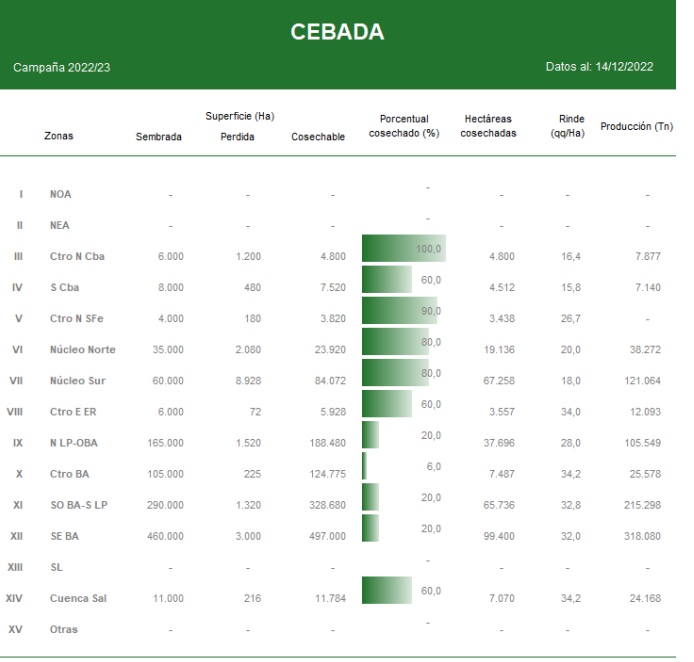Select the Campaña 2022/23 label
This screenshot has height=662, width=694.
(61, 67)
